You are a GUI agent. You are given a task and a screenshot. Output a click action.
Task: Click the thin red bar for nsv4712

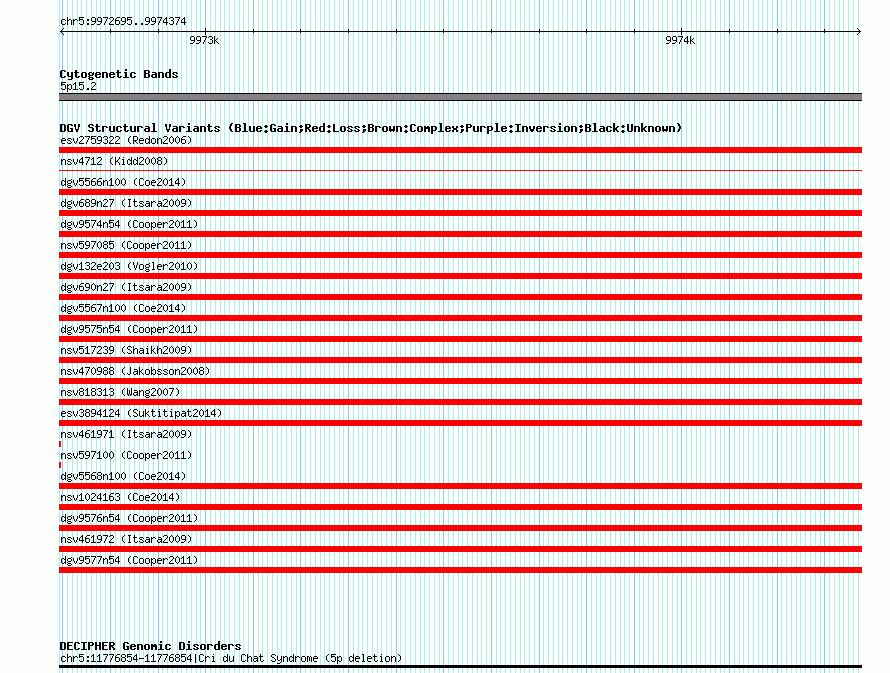click(460, 170)
